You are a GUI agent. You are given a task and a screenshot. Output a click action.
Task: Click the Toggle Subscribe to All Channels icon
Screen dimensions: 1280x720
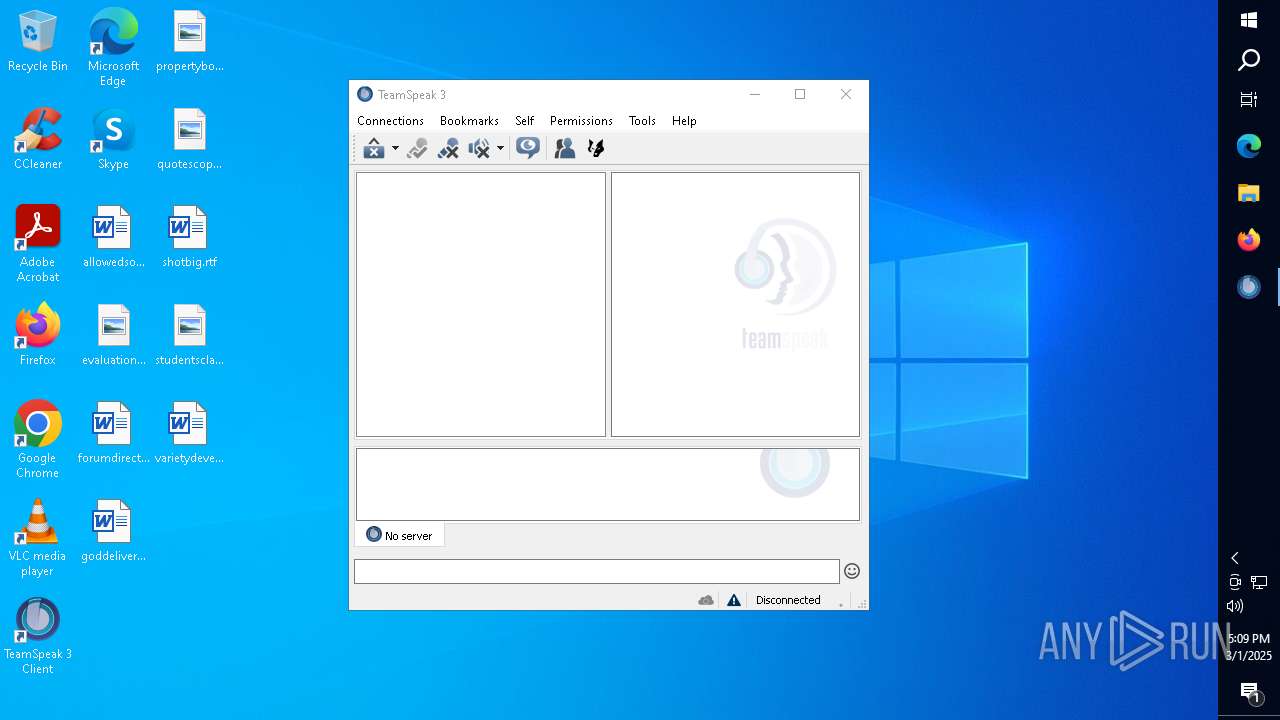point(528,148)
